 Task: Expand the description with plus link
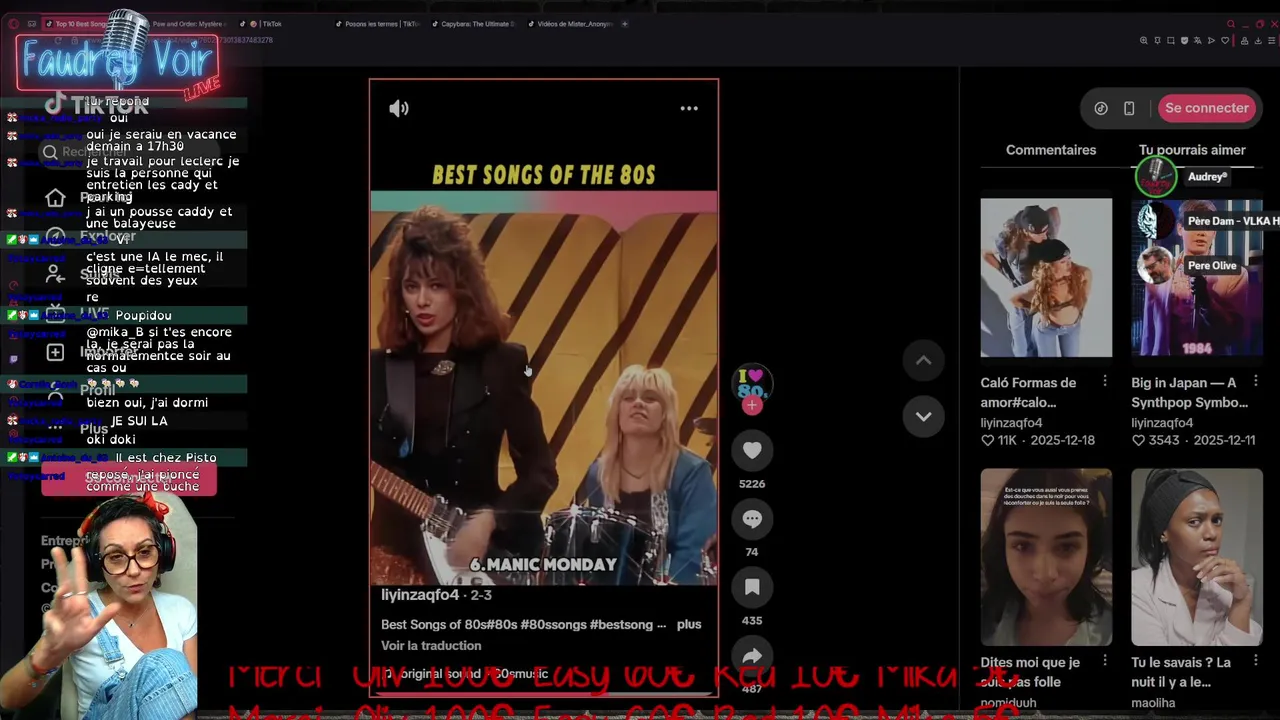(689, 624)
